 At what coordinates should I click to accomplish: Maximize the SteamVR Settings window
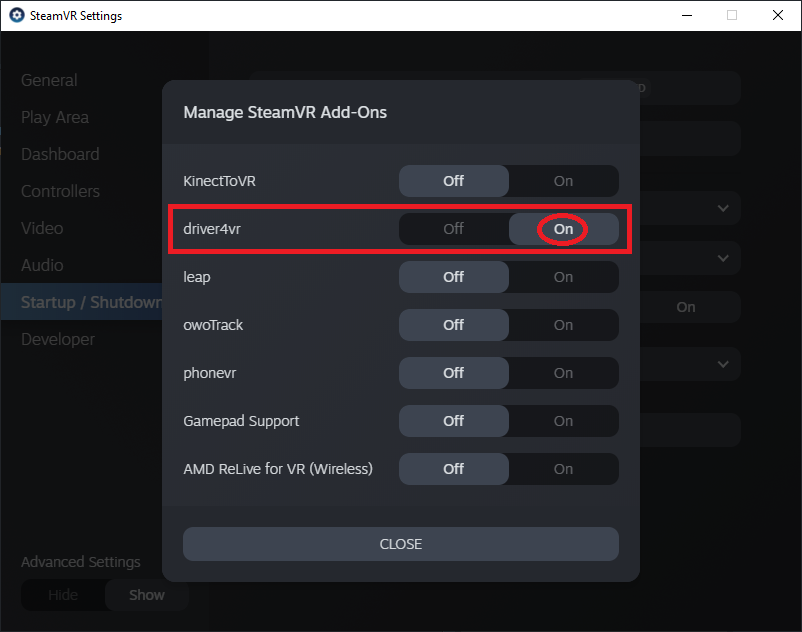732,15
